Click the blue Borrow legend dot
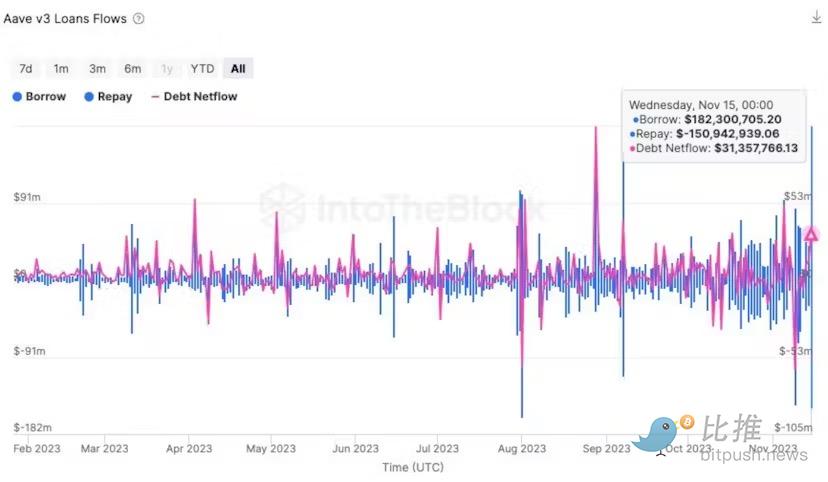 point(17,97)
